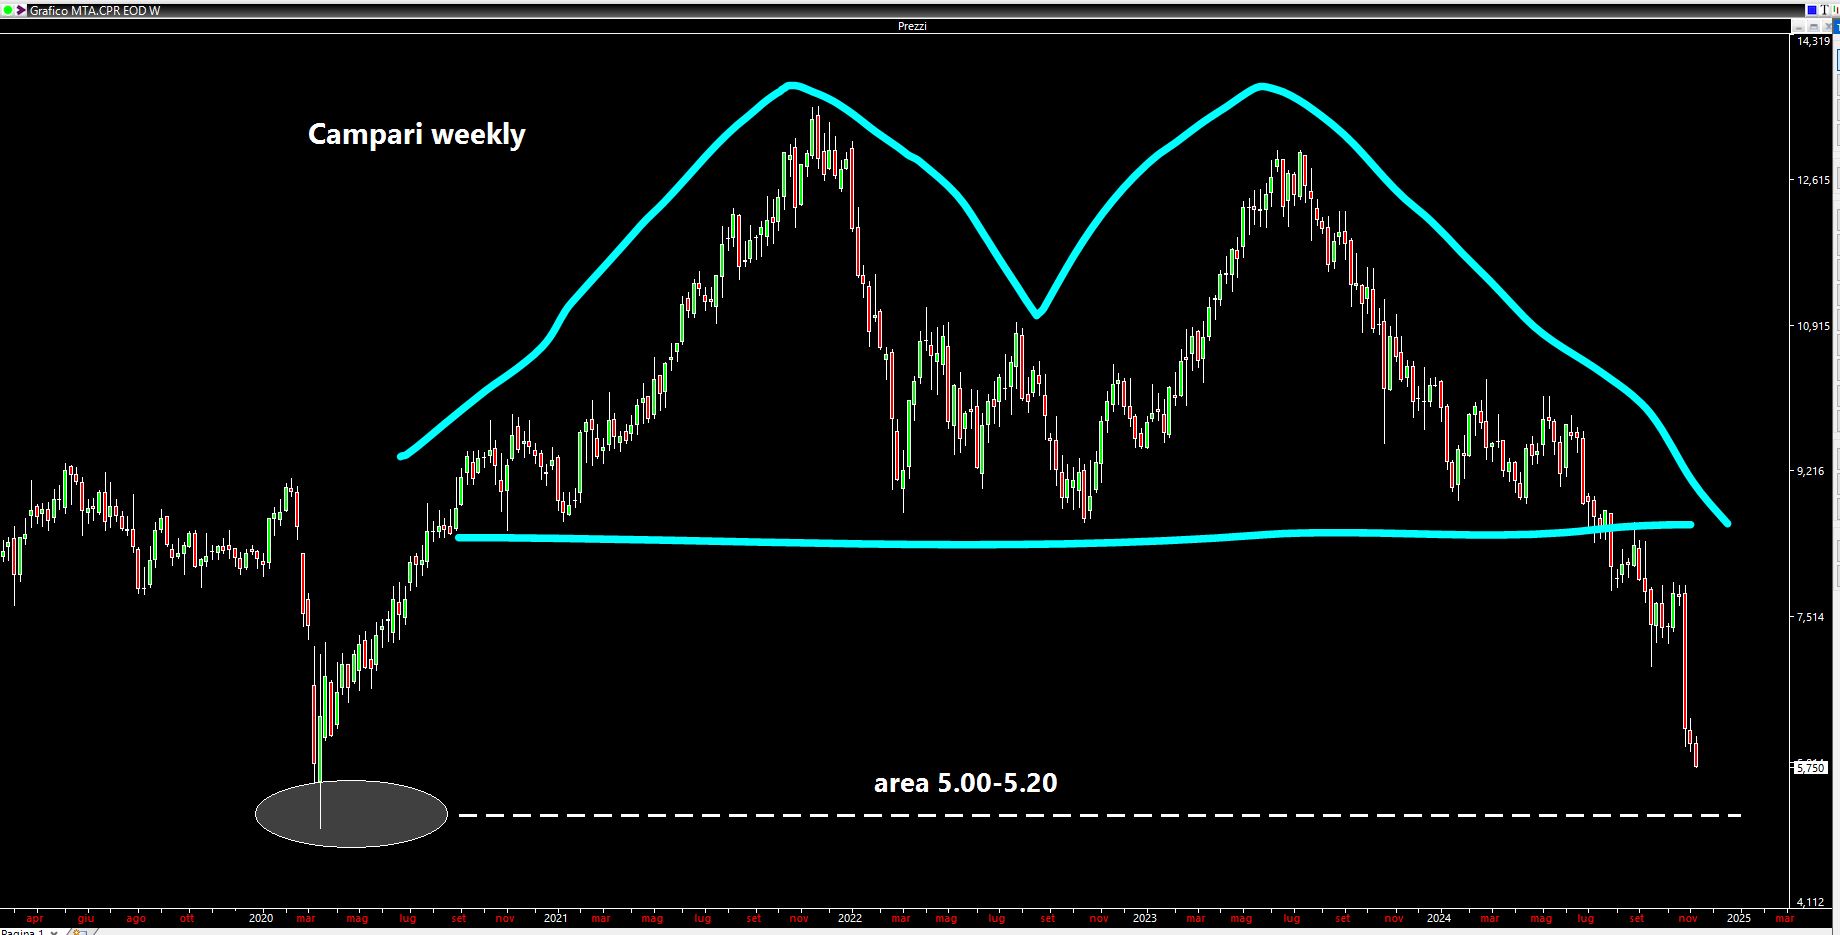
Task: Click the green circle status icon
Action: (8, 10)
